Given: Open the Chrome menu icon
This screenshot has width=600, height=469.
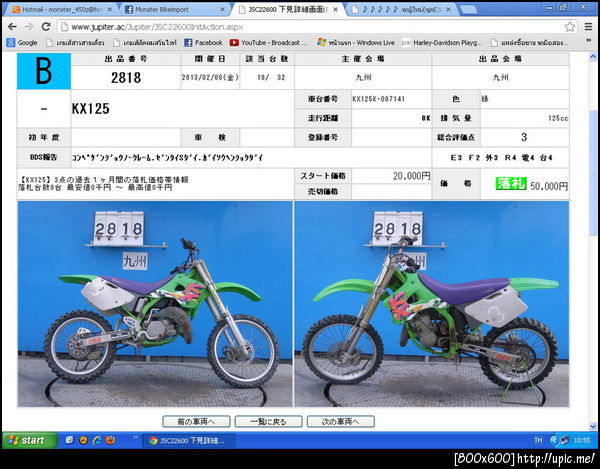Looking at the screenshot, I should point(588,27).
